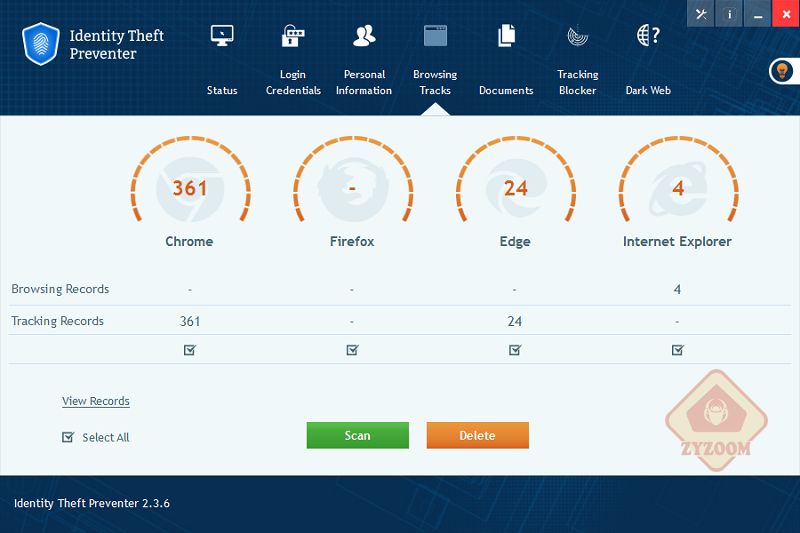Switch to the Documents tab label
The image size is (800, 533).
(506, 90)
